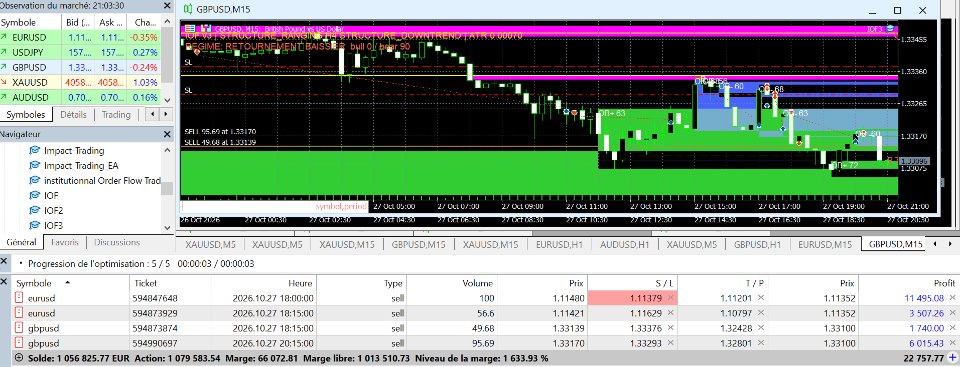This screenshot has width=960, height=367.
Task: Click order icon for ticket 594847648
Action: coord(19,298)
